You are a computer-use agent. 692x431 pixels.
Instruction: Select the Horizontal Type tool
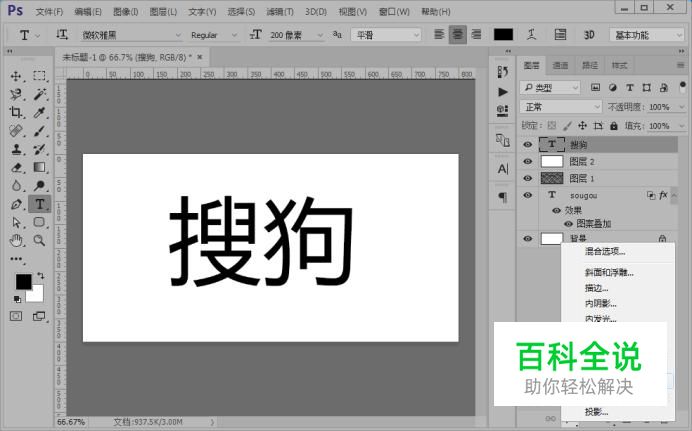coord(39,204)
